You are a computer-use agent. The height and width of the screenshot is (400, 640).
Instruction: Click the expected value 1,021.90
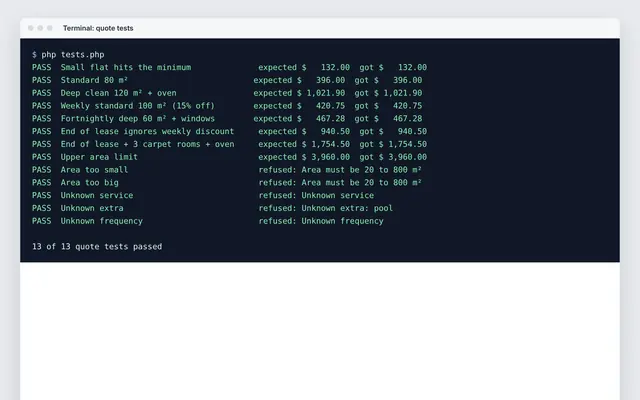pos(325,93)
